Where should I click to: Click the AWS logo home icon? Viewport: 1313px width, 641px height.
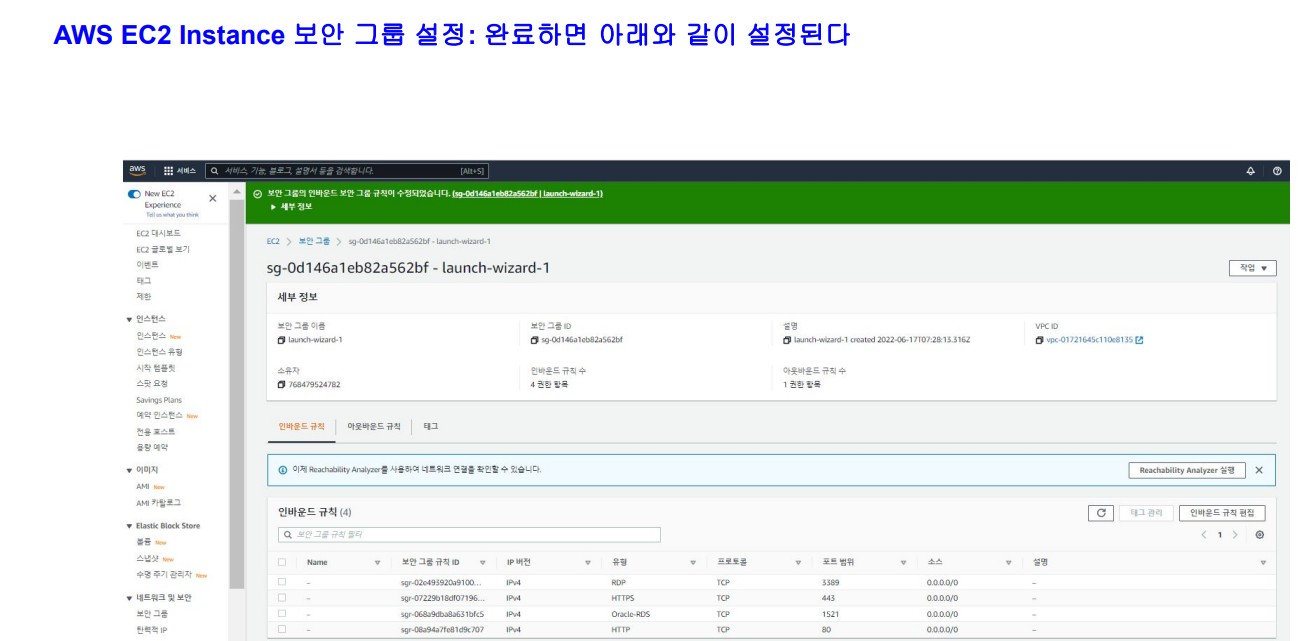tap(137, 170)
